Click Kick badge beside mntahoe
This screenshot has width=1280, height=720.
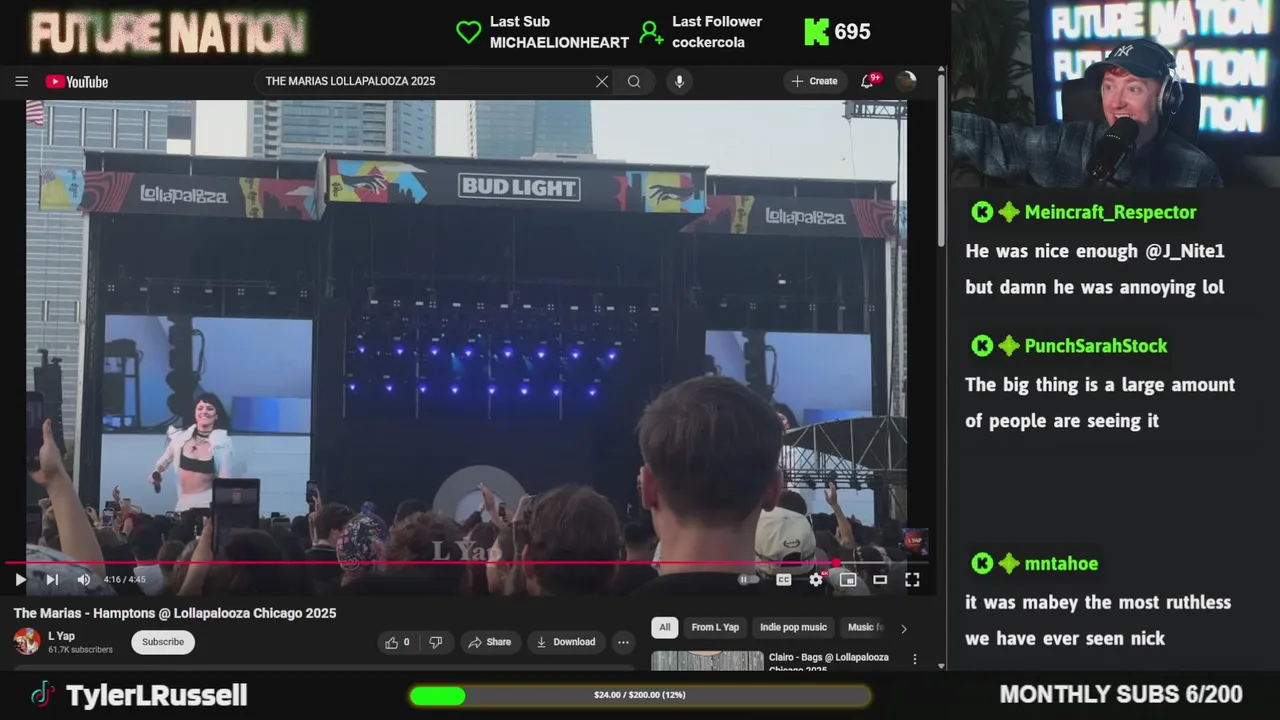(982, 564)
